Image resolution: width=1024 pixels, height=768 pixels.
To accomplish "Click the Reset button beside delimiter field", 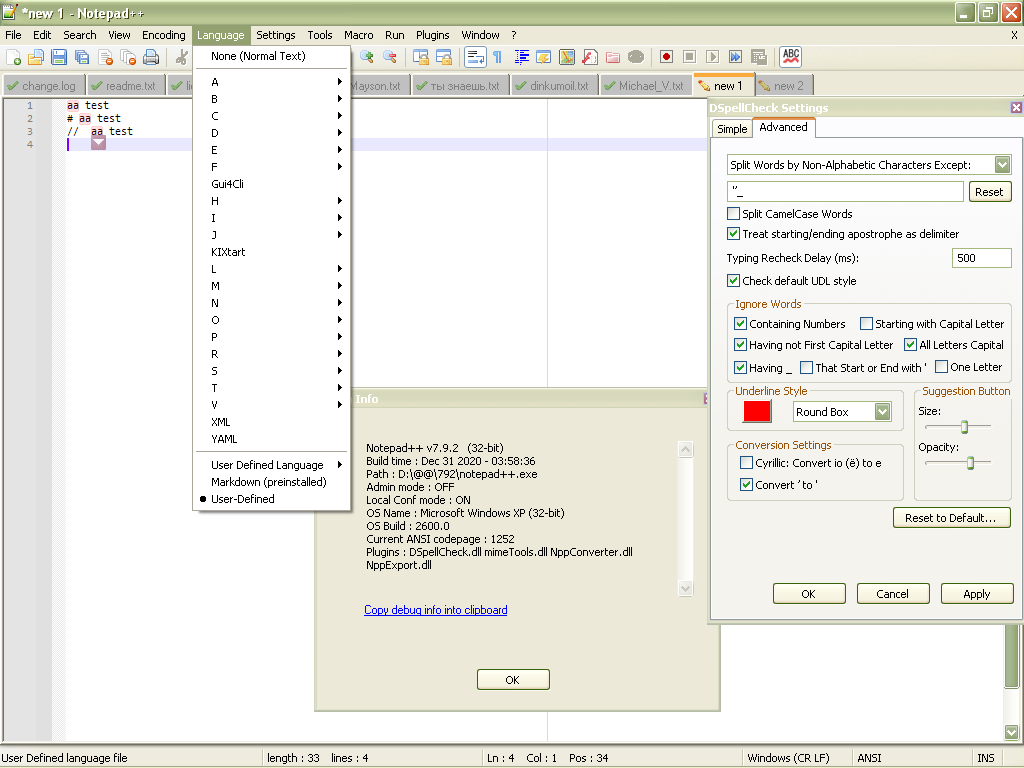I will (989, 192).
